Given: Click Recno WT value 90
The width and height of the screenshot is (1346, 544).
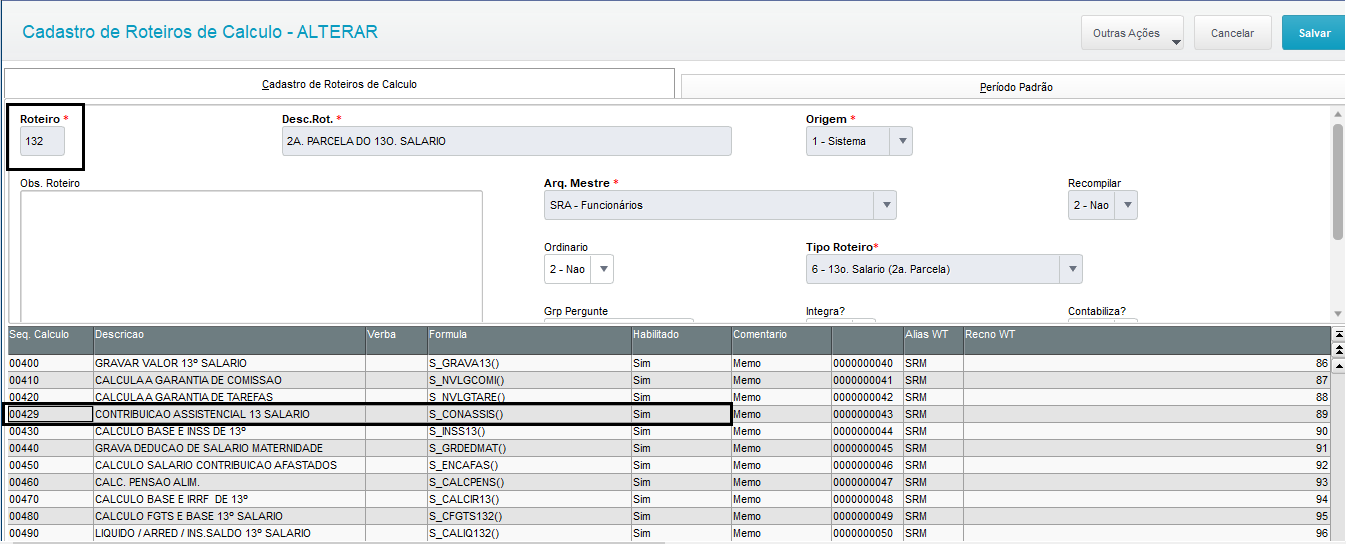Looking at the screenshot, I should 1147,431.
